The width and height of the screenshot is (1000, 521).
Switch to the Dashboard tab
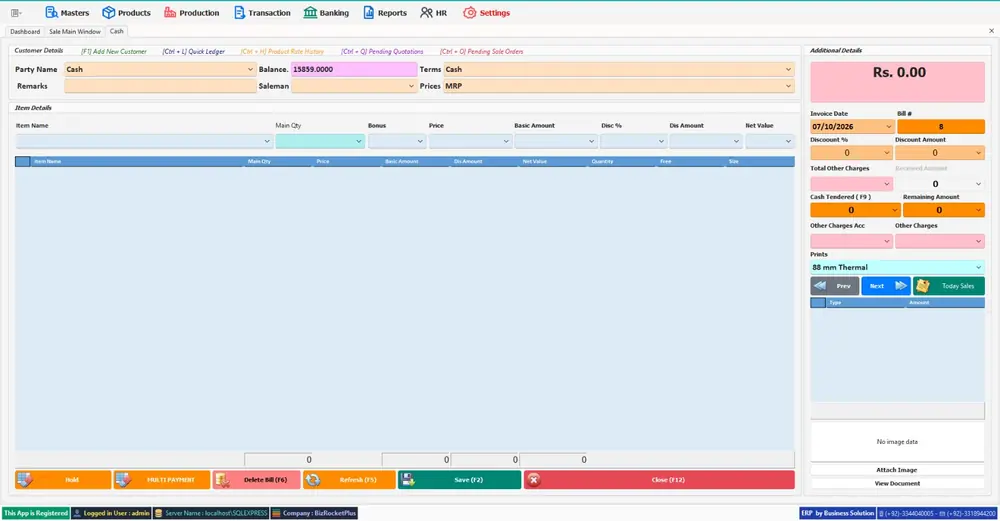pyautogui.click(x=25, y=31)
